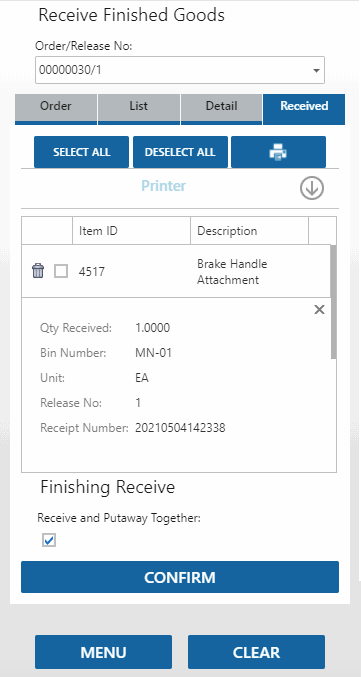Toggle the Receive and Putaway Together checkbox
Screen dimensions: 361x677
(49, 540)
